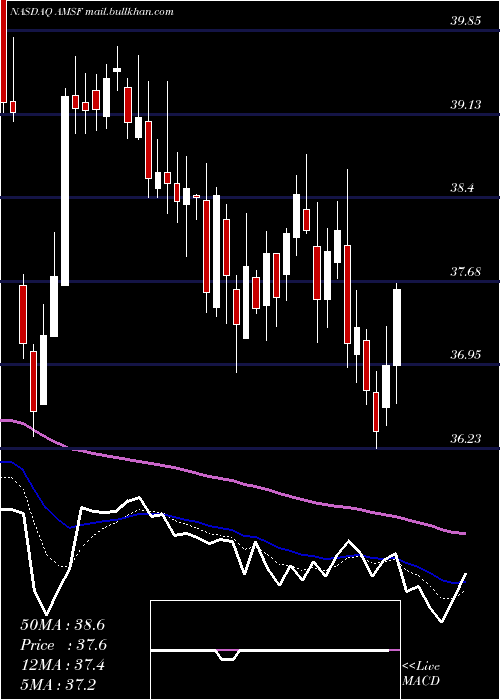Select the 39.85 price level label
The width and height of the screenshot is (500, 700).
tap(466, 21)
